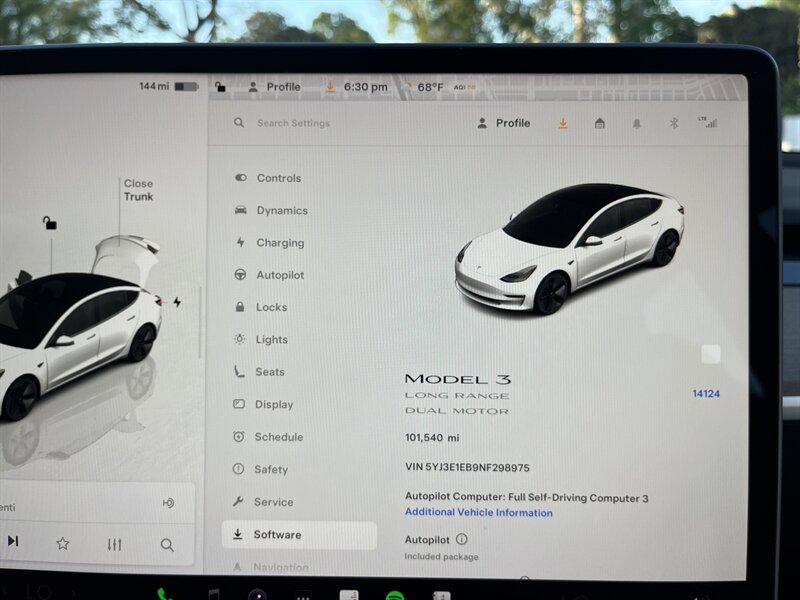Favorite the track with the star icon

63,543
